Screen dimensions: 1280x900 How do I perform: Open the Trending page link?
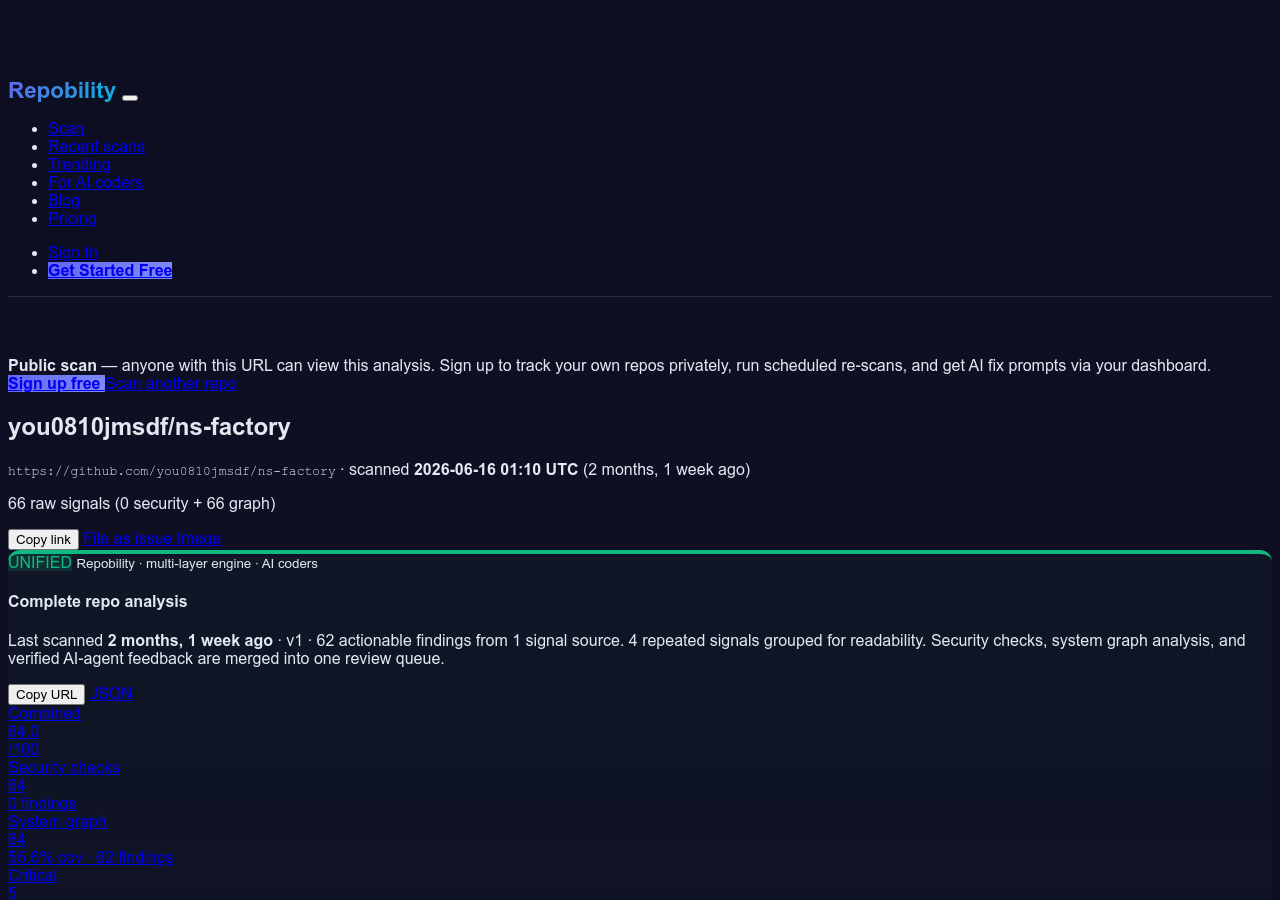pos(79,164)
